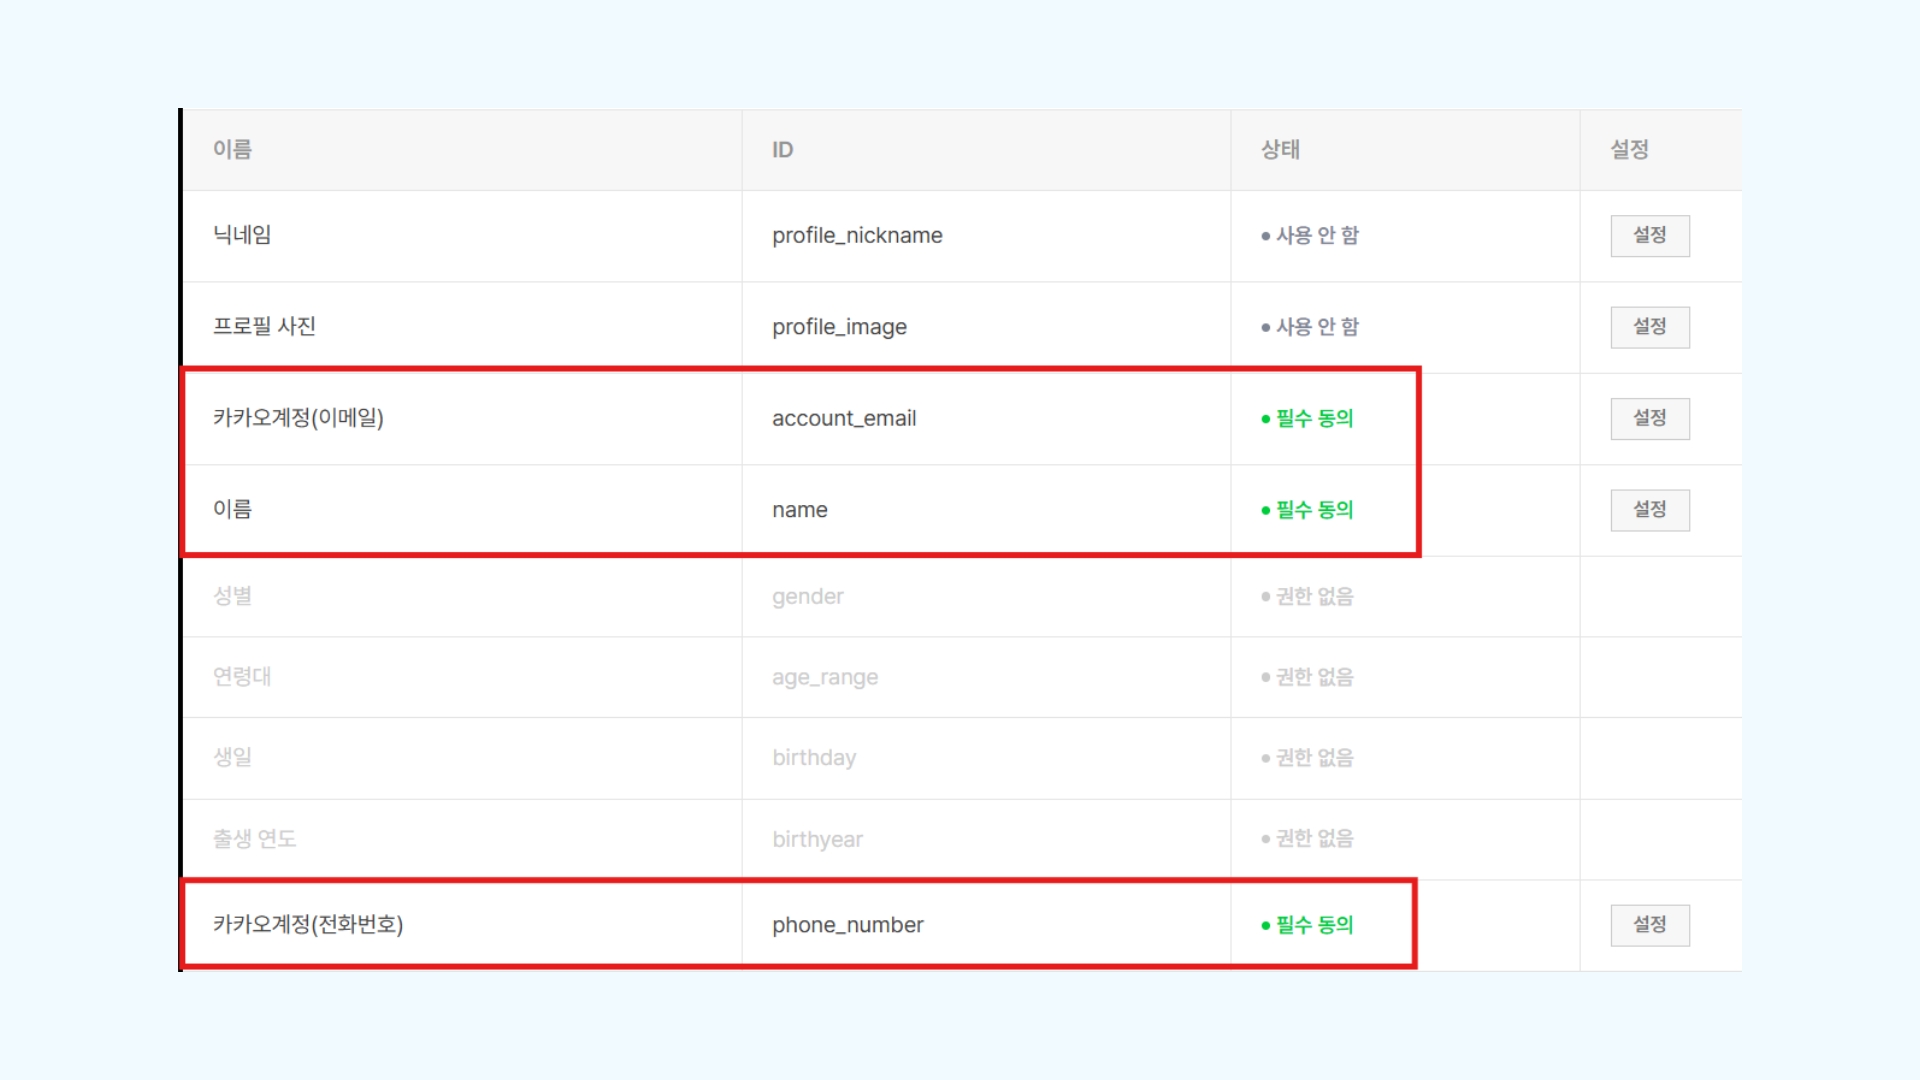Click the 카카오계정(이메일) row label
Image resolution: width=1920 pixels, height=1080 pixels.
pyautogui.click(x=298, y=418)
